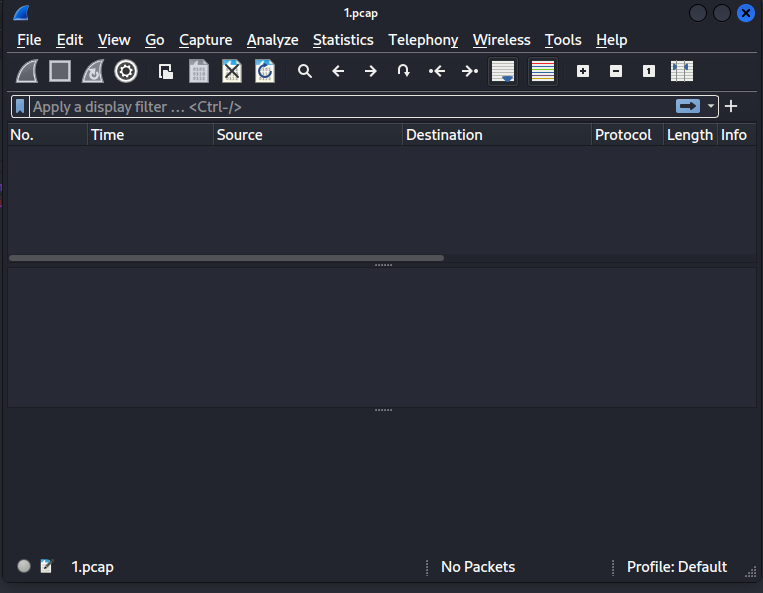Restart the current capture
This screenshot has width=763, height=593.
click(x=93, y=71)
